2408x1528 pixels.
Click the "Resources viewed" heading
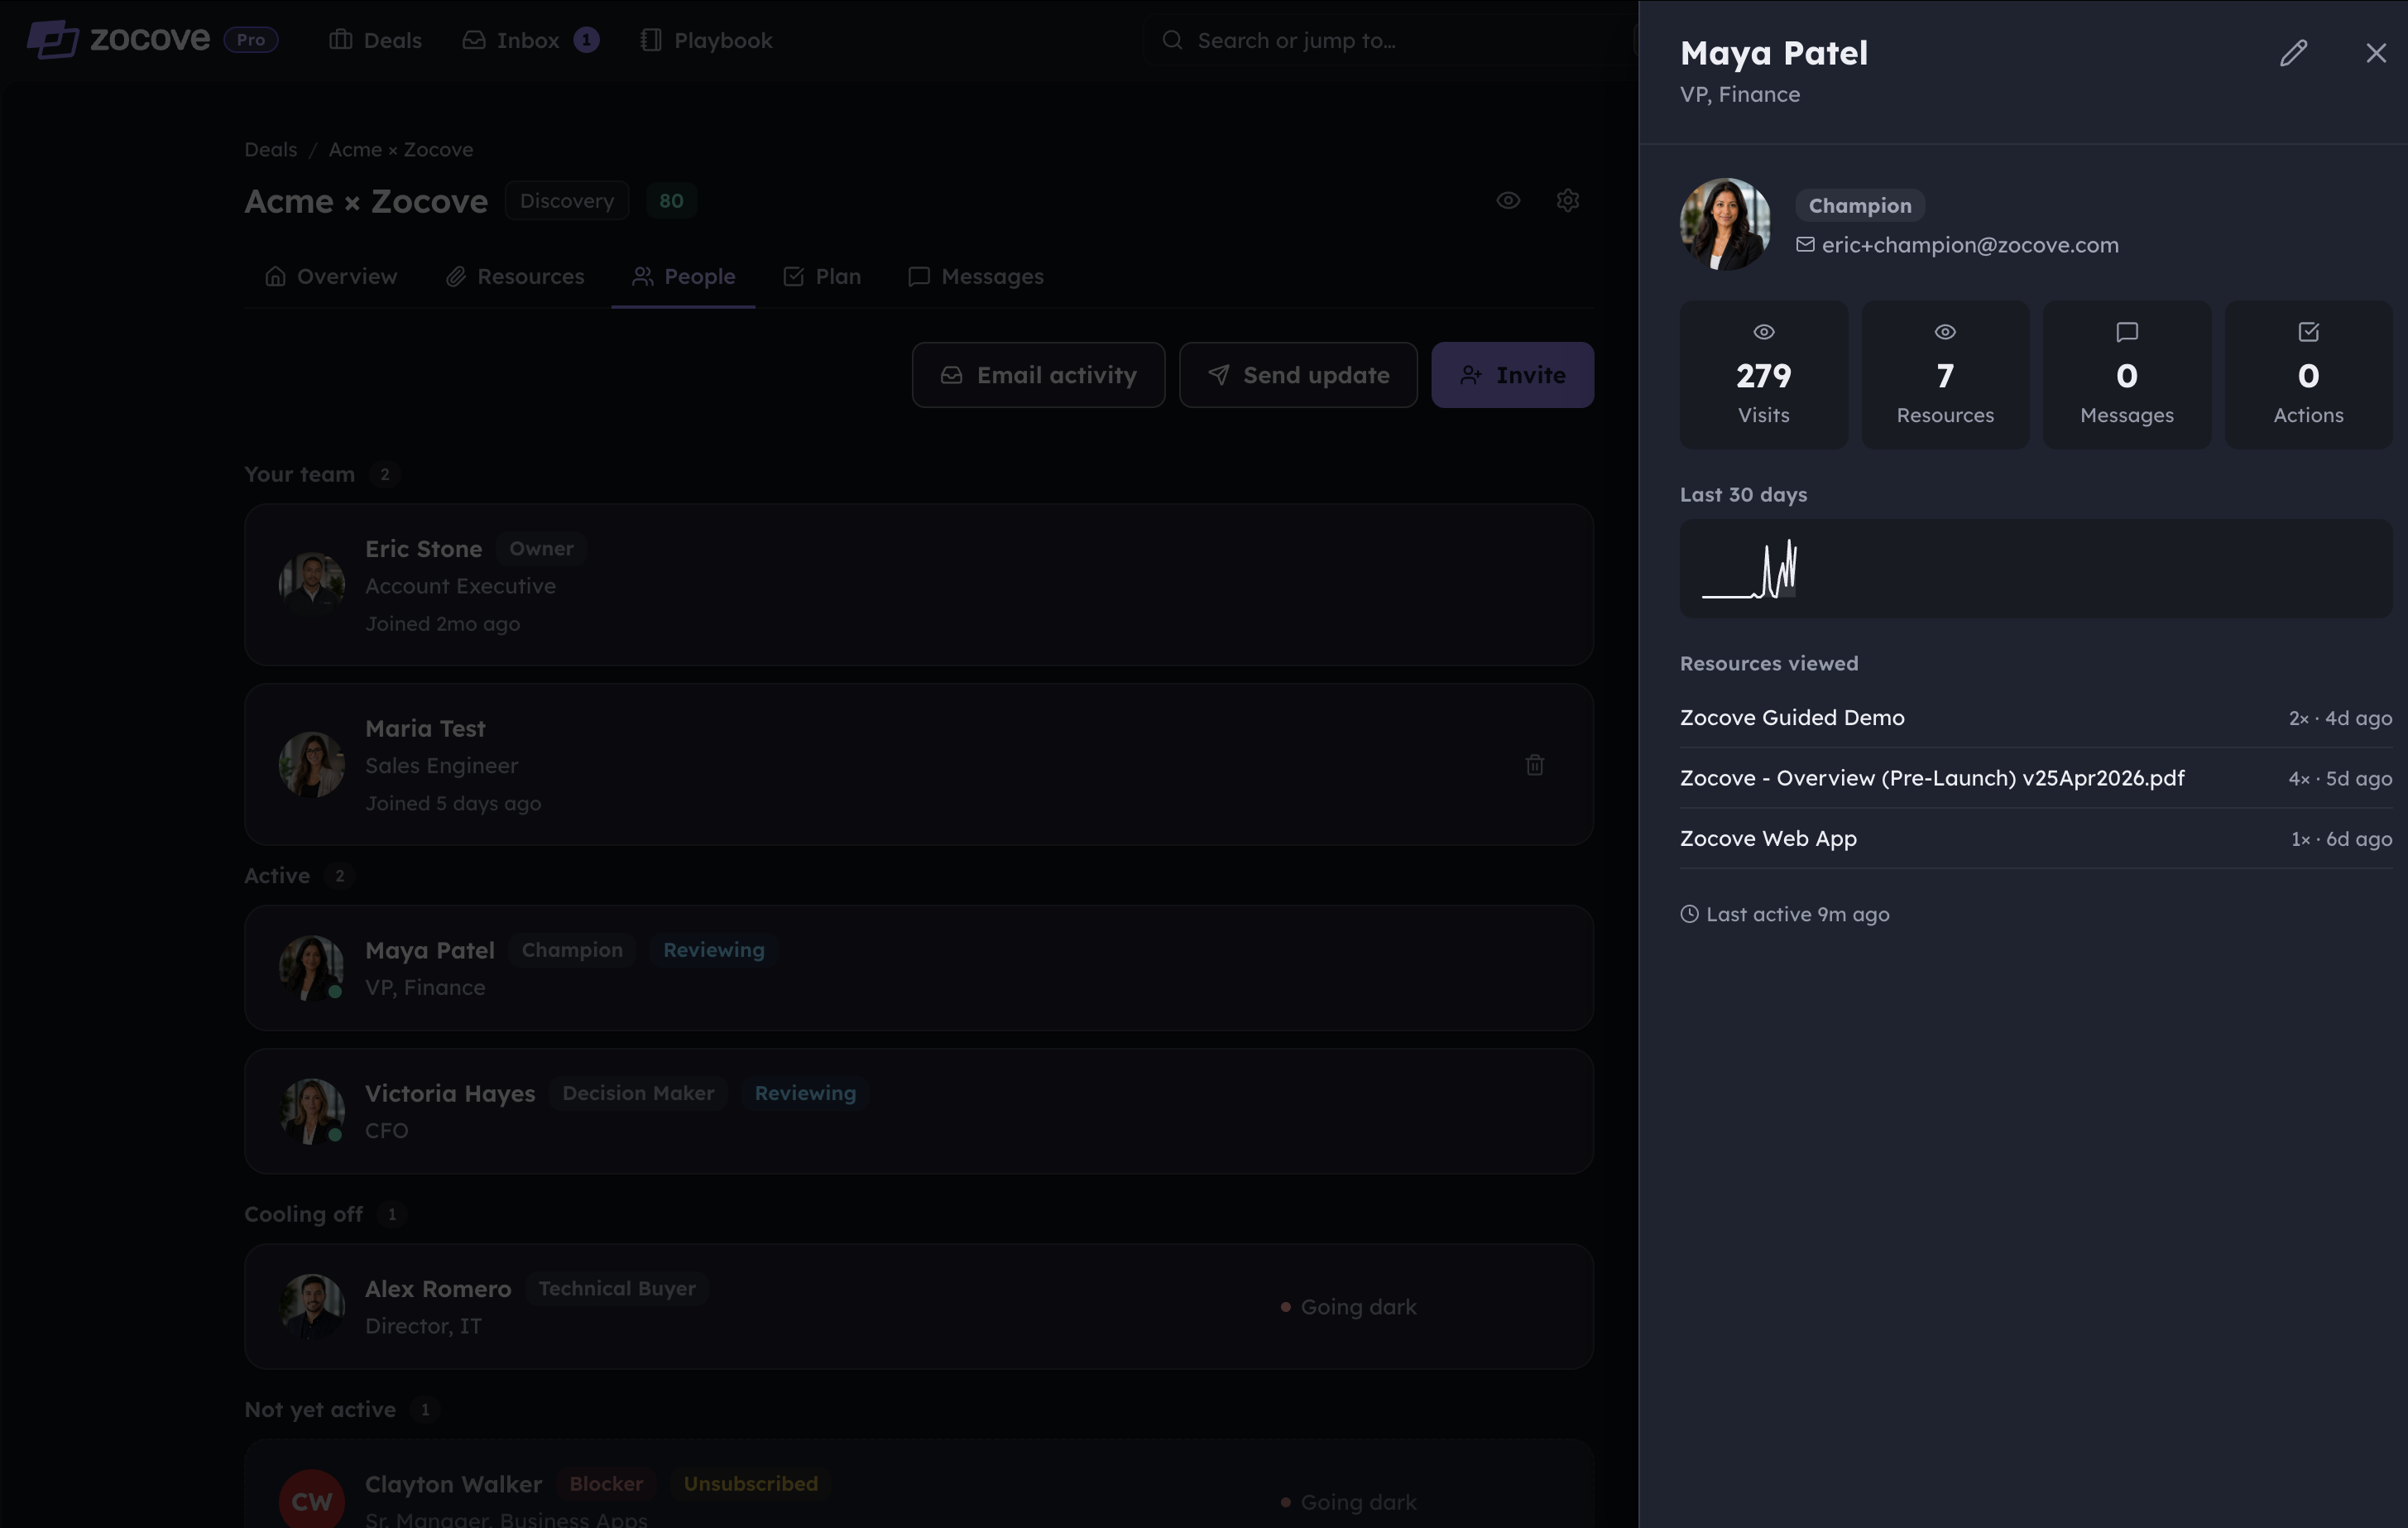click(x=1769, y=663)
